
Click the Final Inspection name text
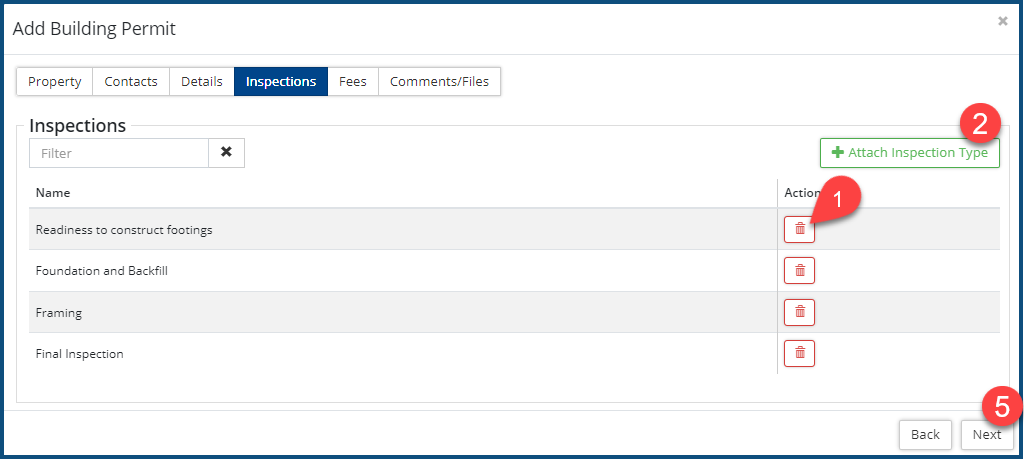point(79,354)
